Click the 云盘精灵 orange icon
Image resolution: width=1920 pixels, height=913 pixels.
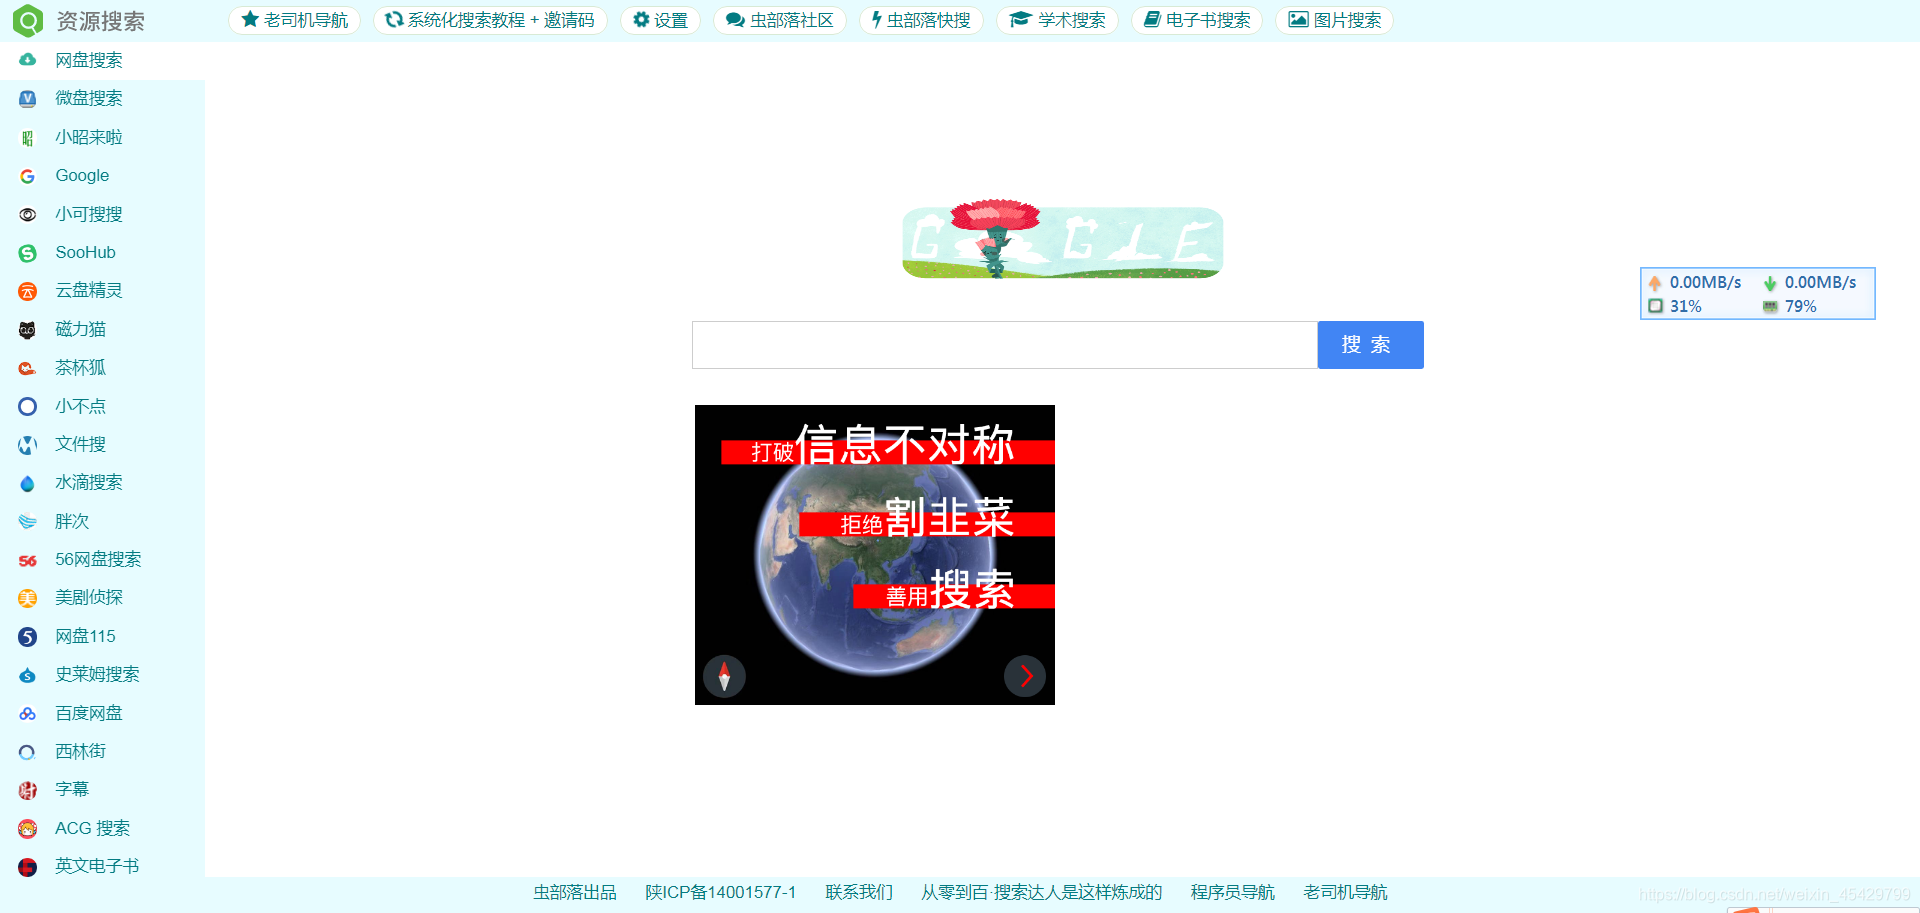[x=28, y=291]
